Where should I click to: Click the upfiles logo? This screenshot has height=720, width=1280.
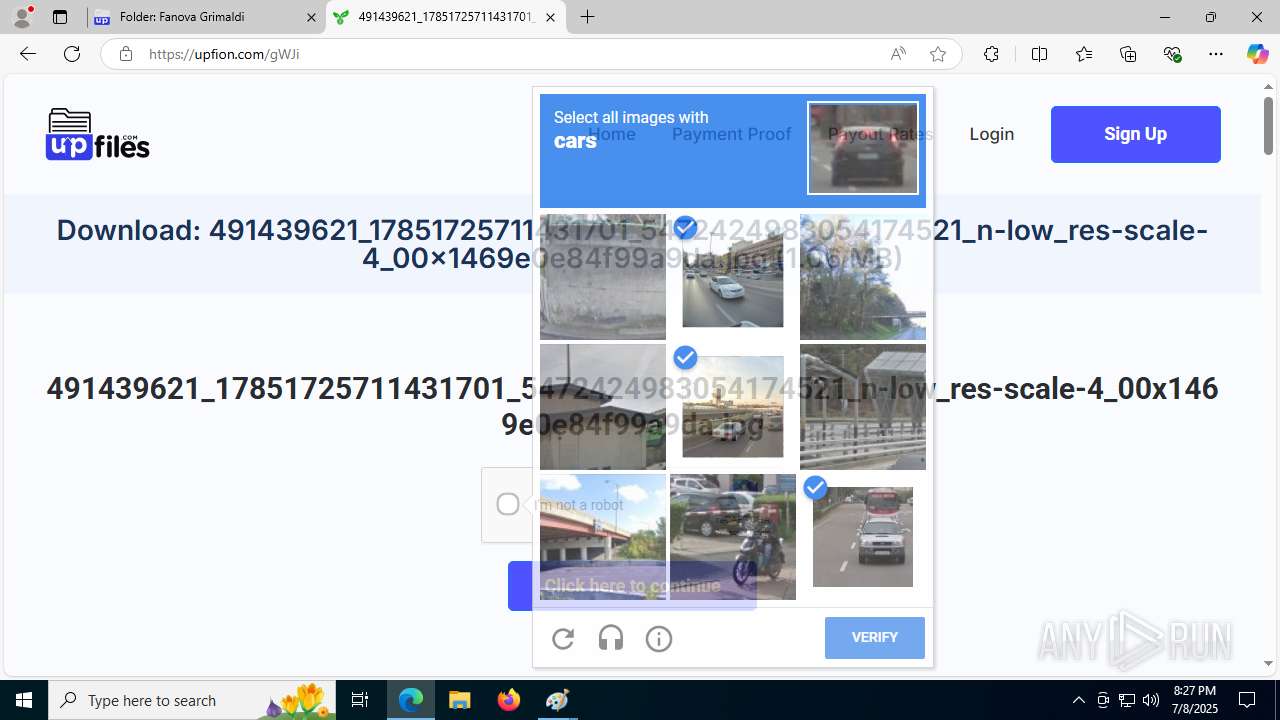97,134
